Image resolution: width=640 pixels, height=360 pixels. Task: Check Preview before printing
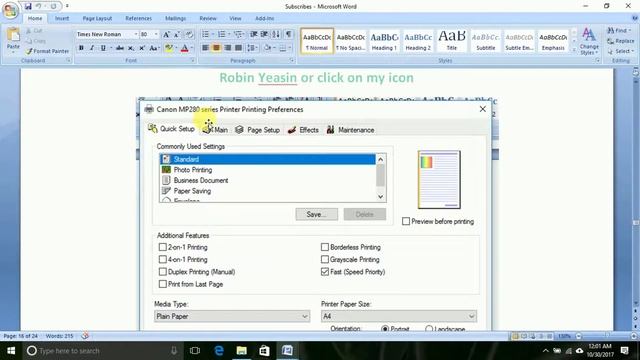point(406,221)
